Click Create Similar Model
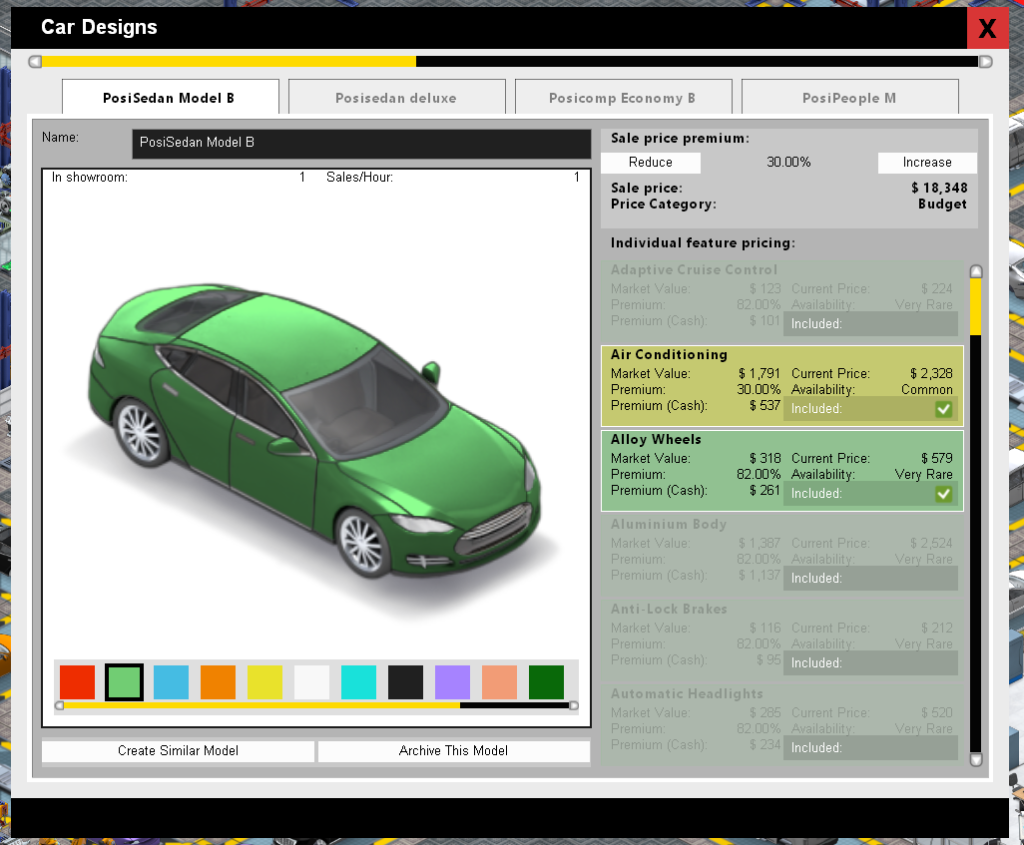1024x845 pixels. pyautogui.click(x=177, y=751)
